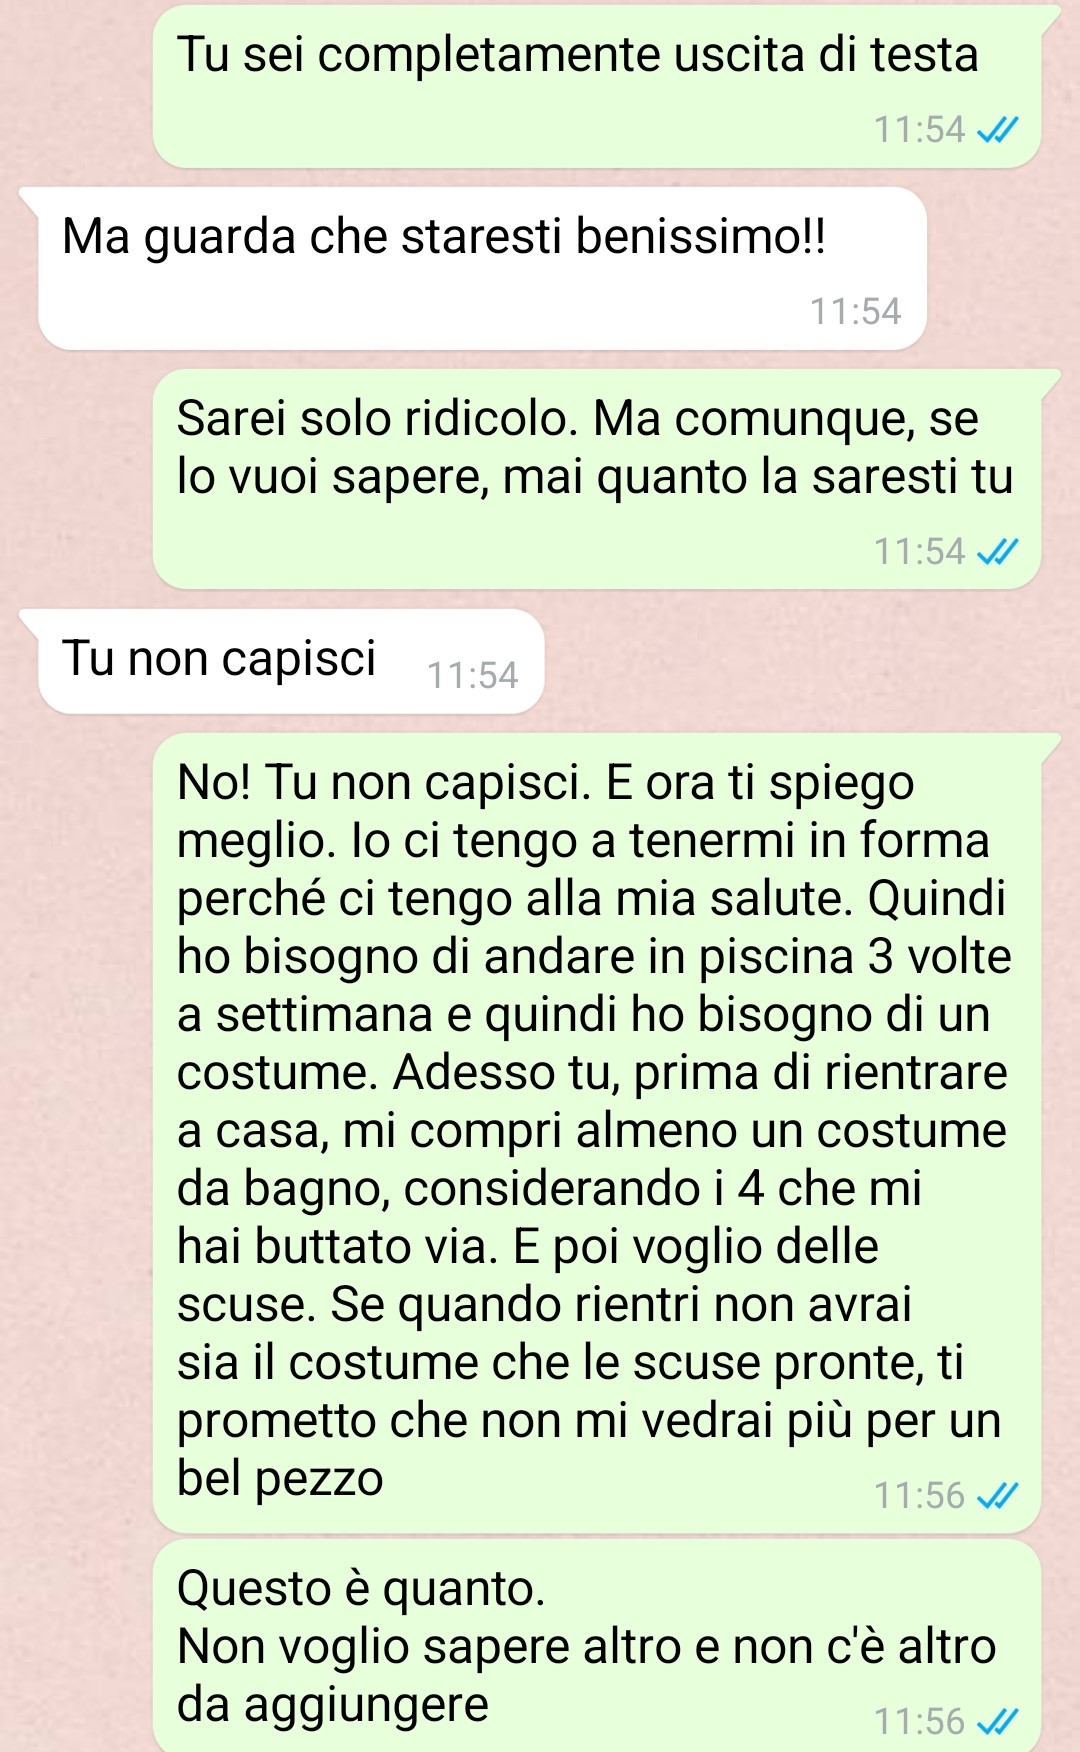Tap read-receipt ticks on 'uscita di testa' message
Screen dimensions: 1080x1752
[997, 130]
